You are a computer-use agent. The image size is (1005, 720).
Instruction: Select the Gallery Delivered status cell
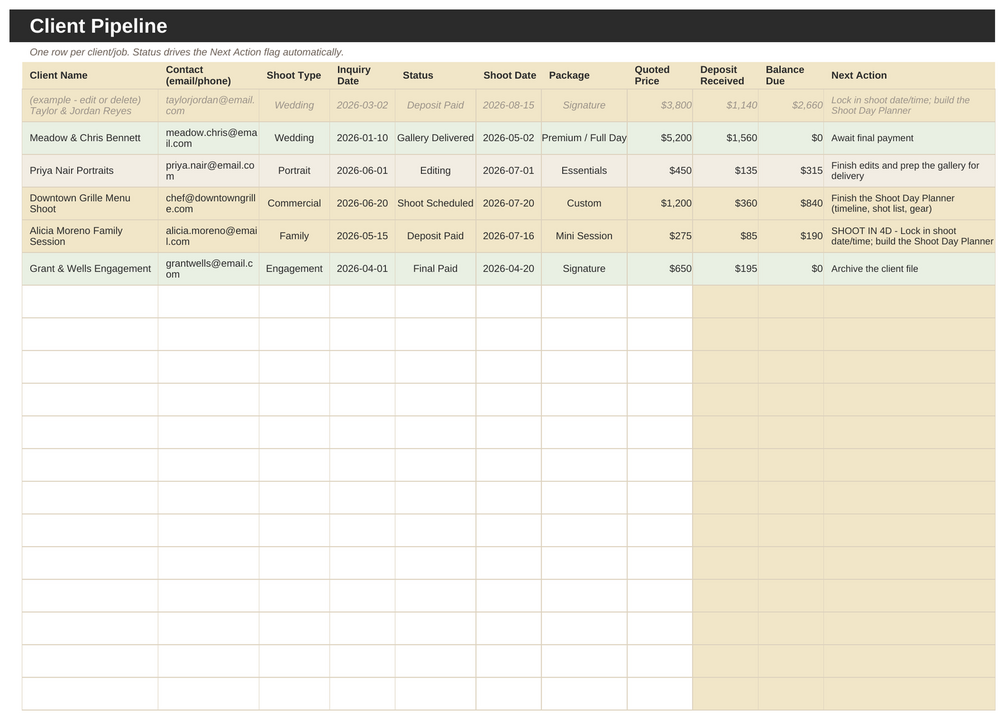click(x=435, y=138)
